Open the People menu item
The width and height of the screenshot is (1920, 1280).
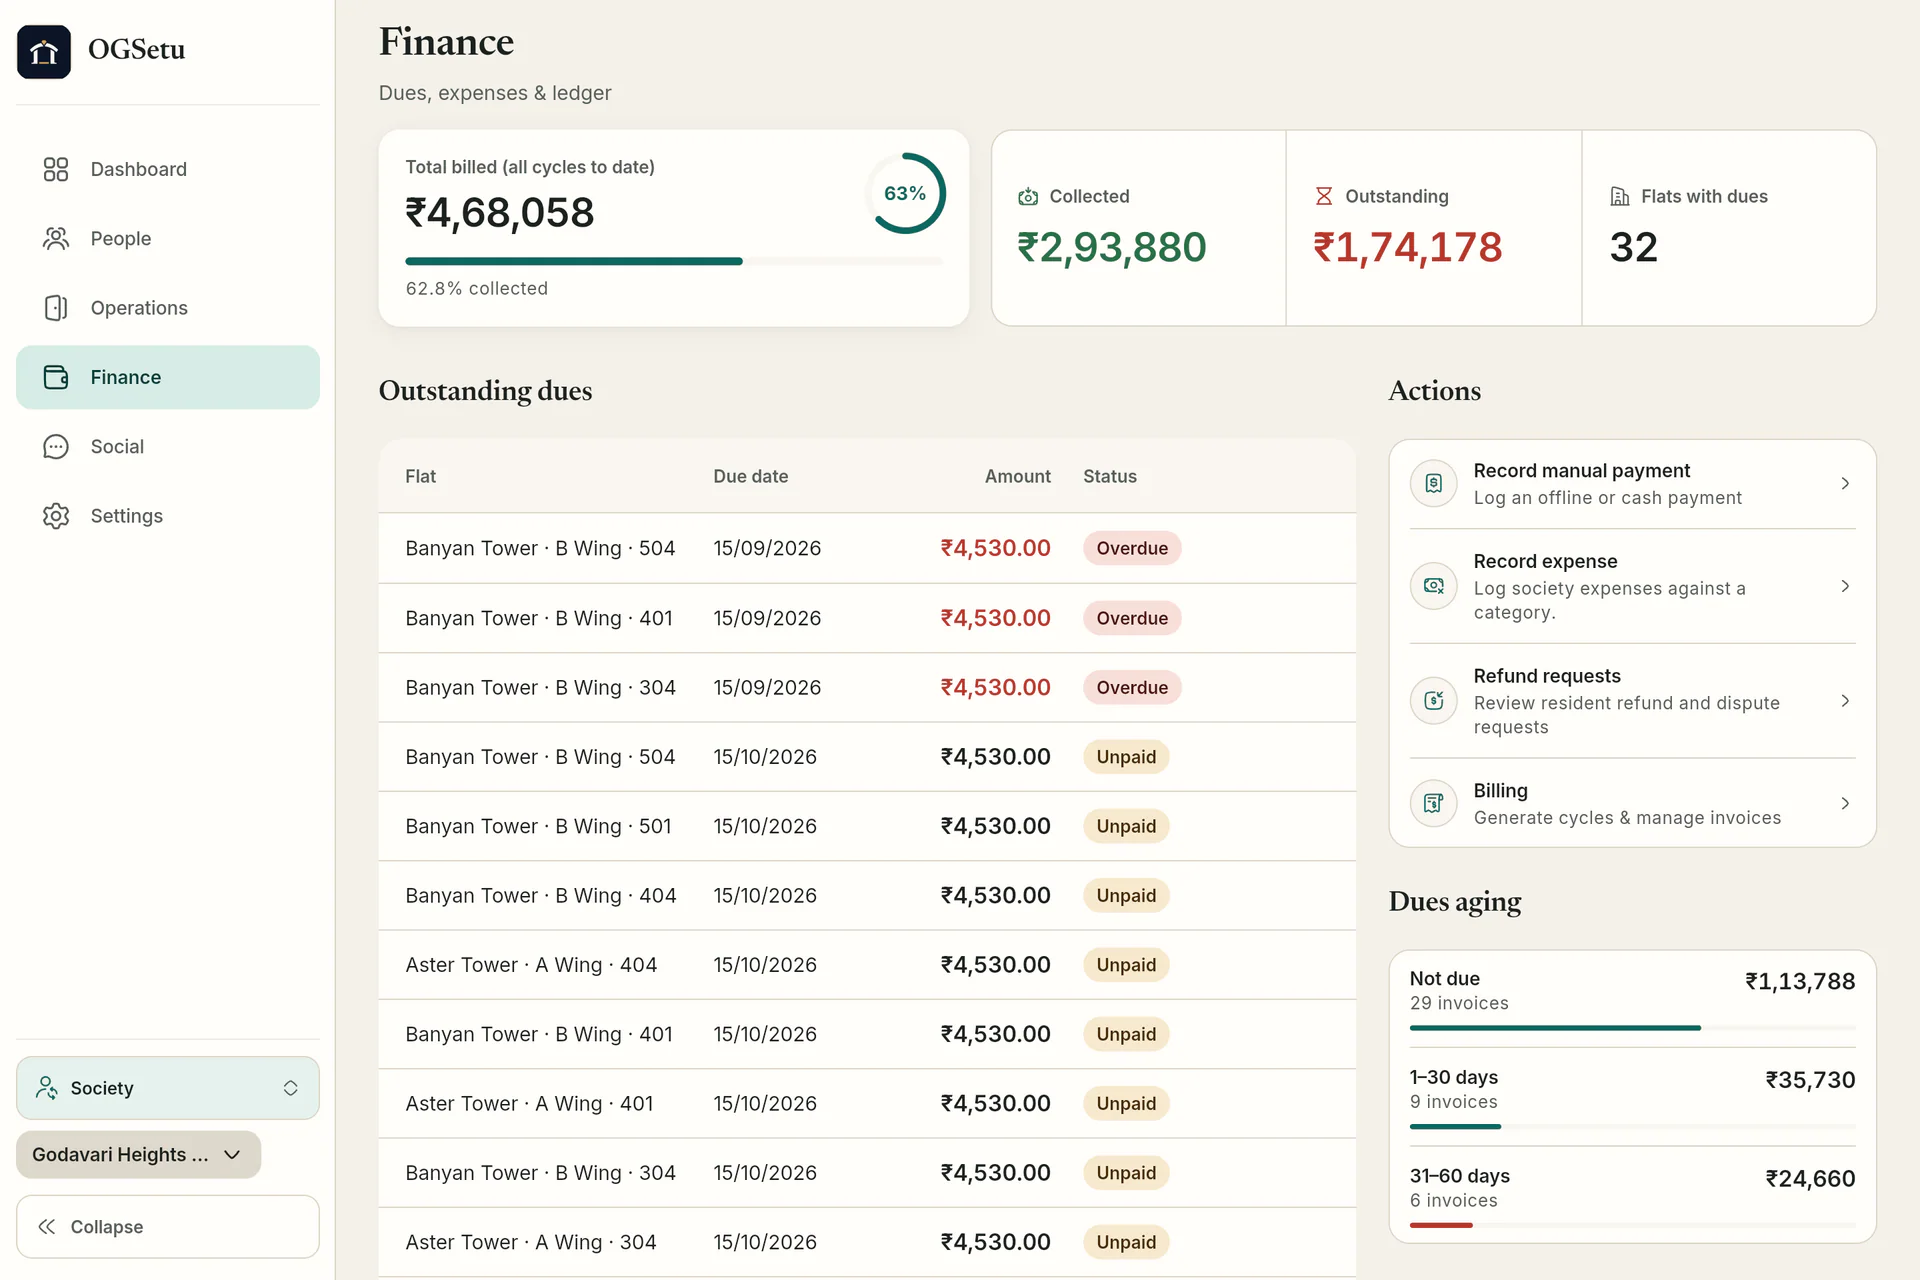click(168, 238)
